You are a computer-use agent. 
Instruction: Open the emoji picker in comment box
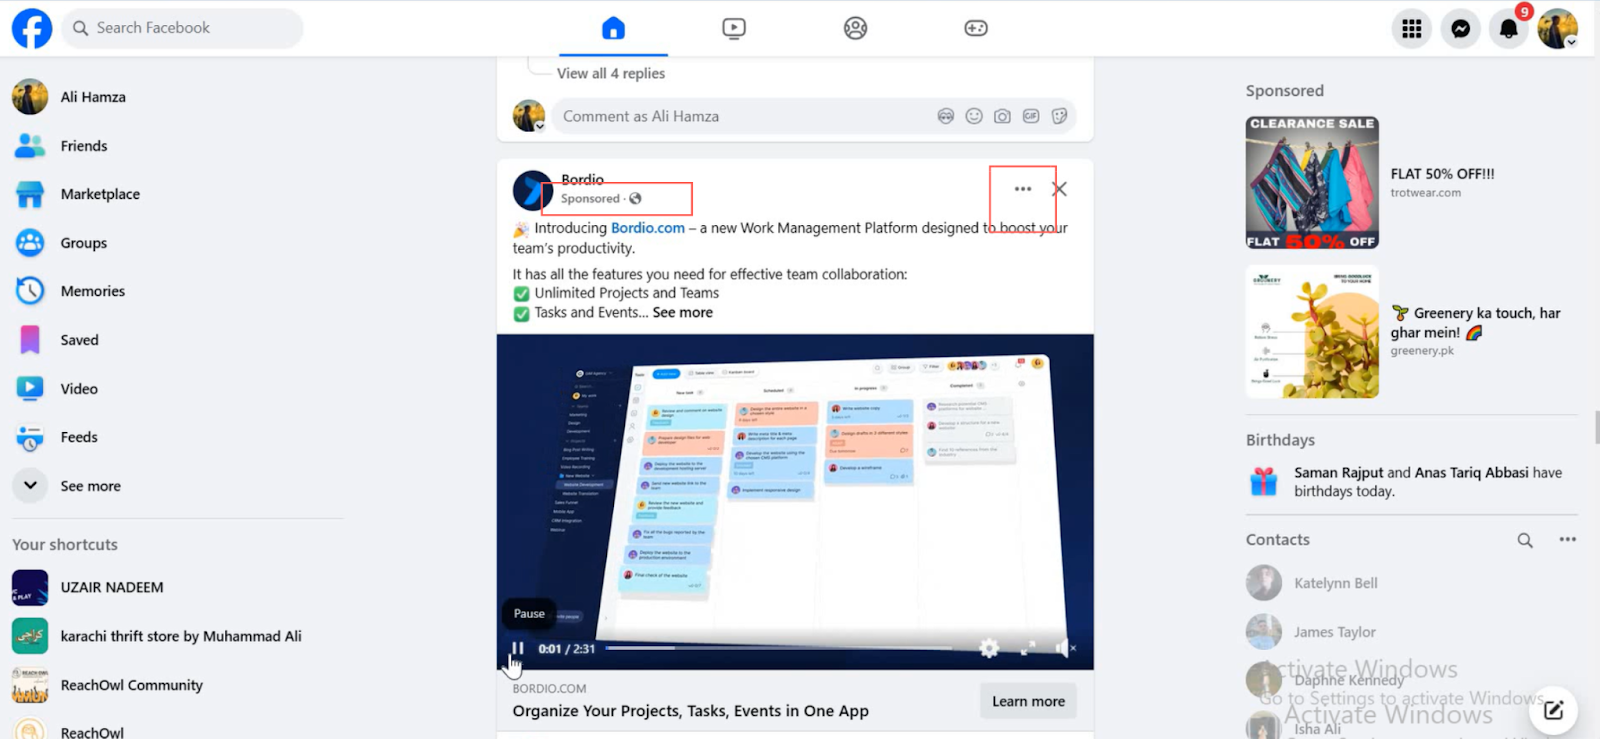(x=974, y=116)
